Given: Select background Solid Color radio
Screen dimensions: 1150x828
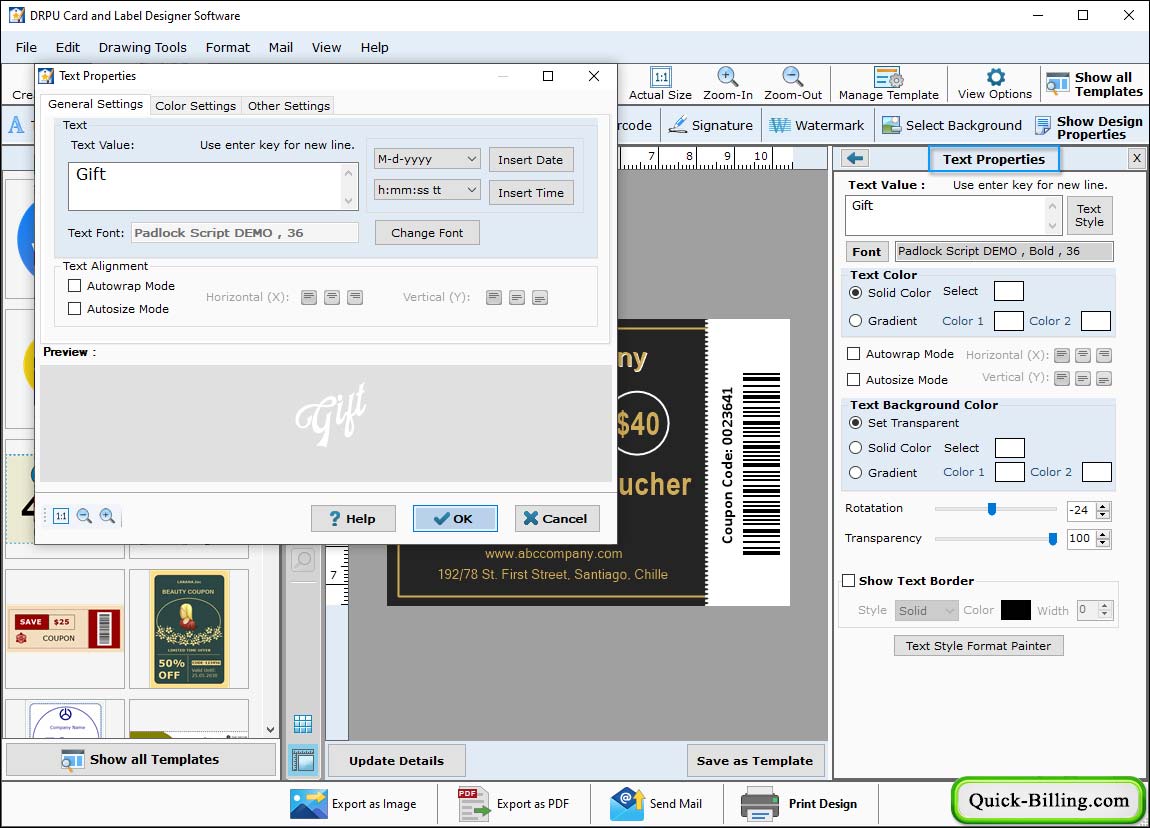Looking at the screenshot, I should pos(855,447).
